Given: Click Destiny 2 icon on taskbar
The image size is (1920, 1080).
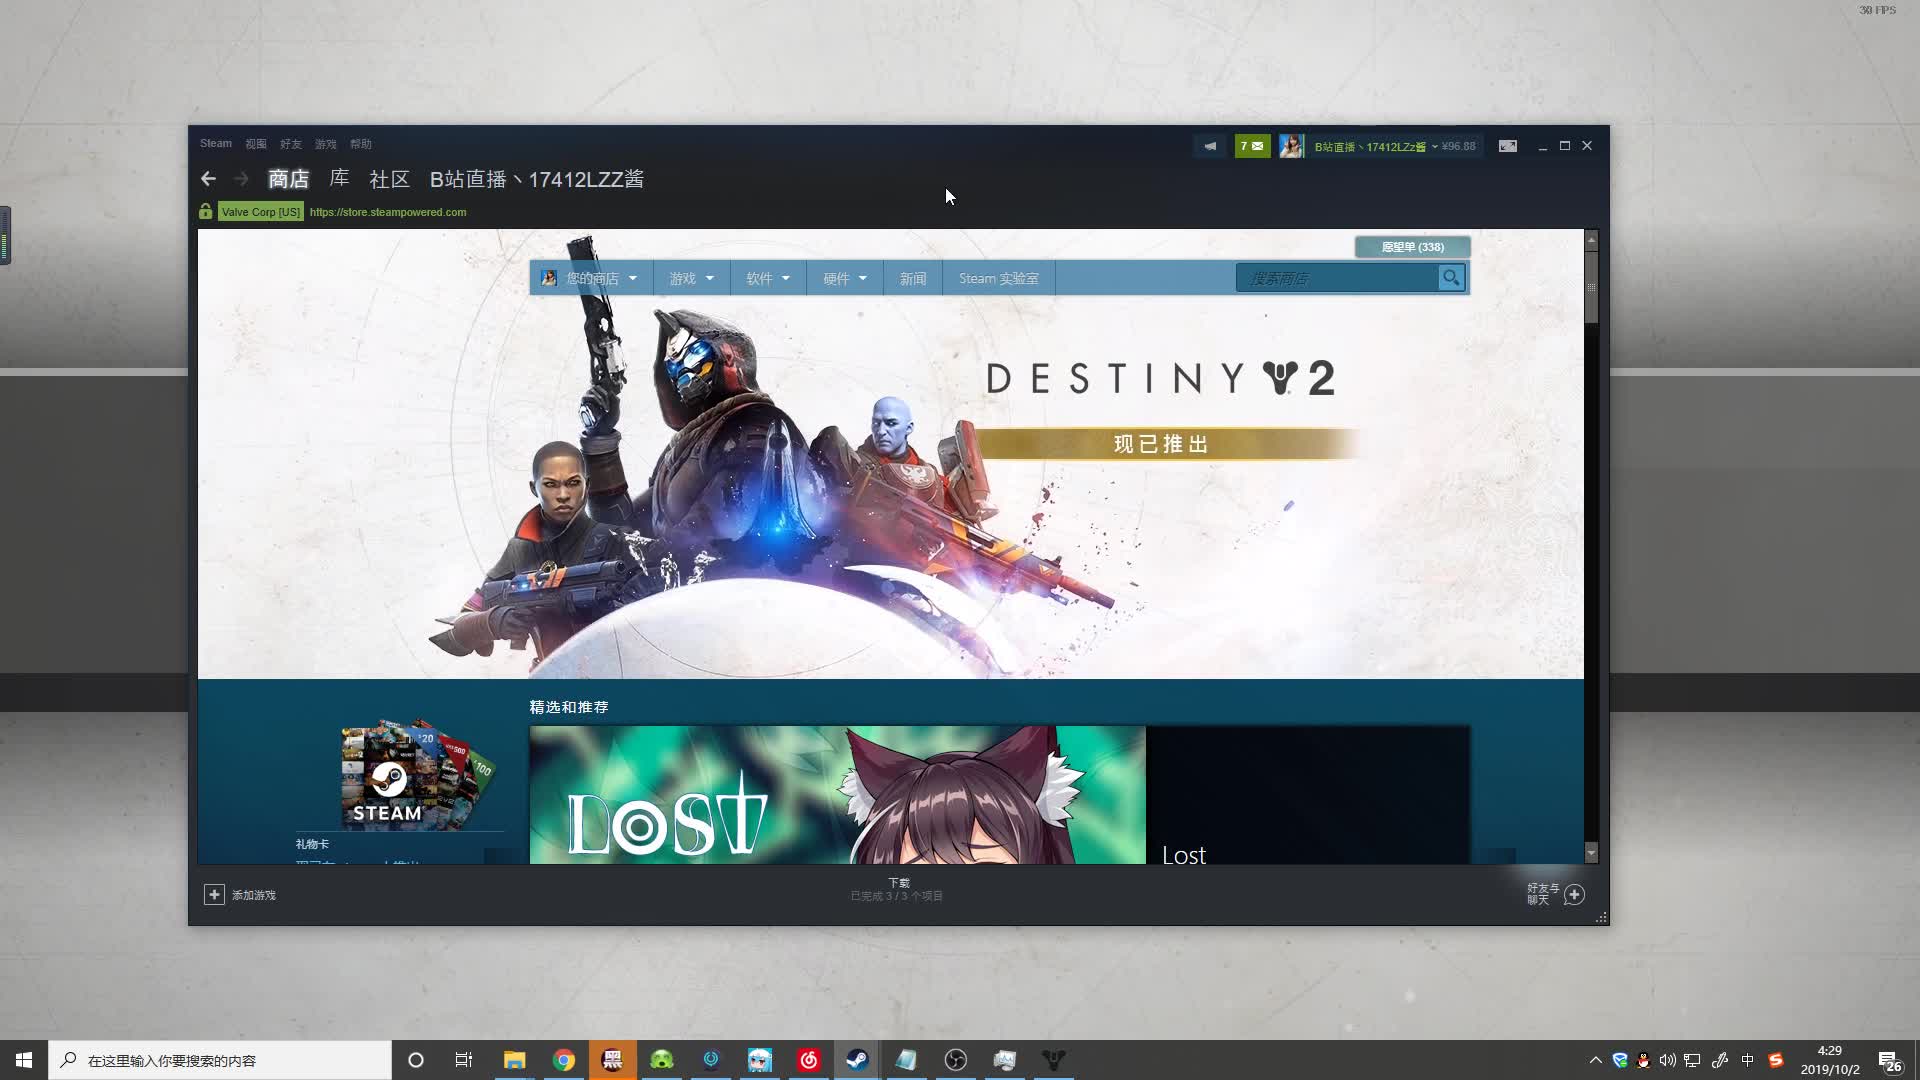Looking at the screenshot, I should pyautogui.click(x=1054, y=1060).
